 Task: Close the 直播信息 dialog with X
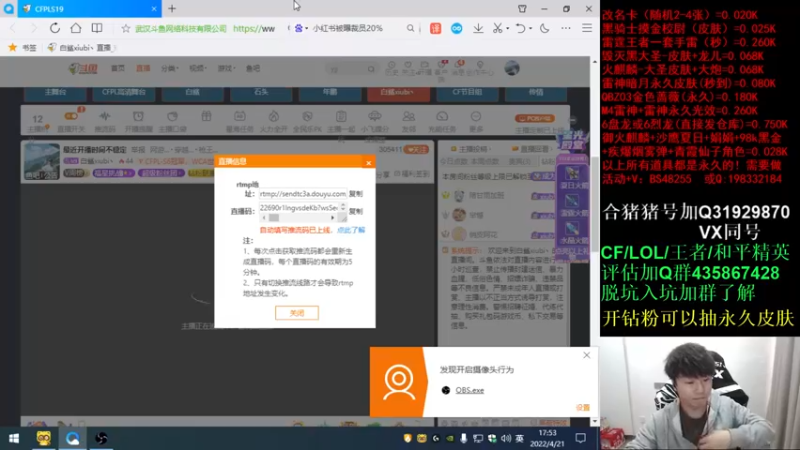click(368, 163)
